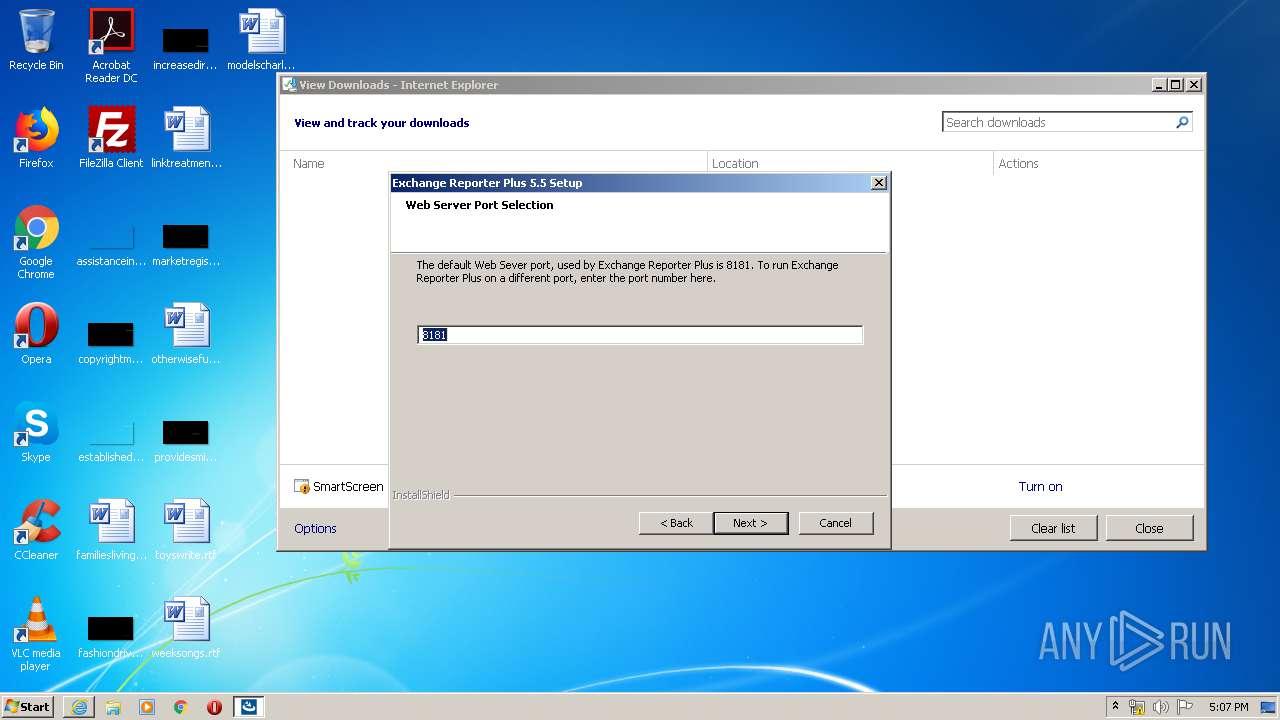
Task: Launch Google Chrome desktop shortcut
Action: 36,243
